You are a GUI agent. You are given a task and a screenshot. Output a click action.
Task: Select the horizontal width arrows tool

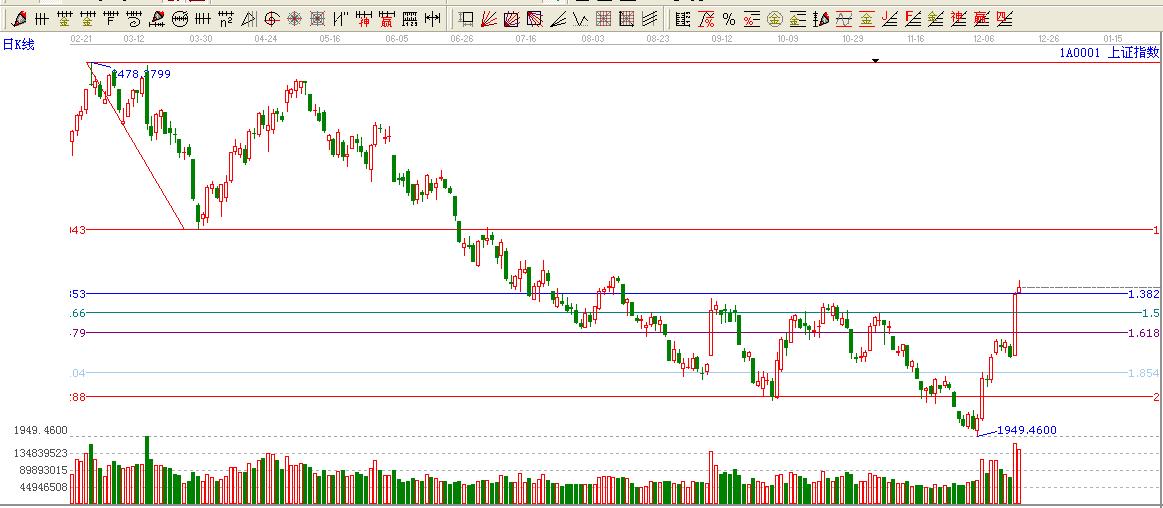click(432, 18)
